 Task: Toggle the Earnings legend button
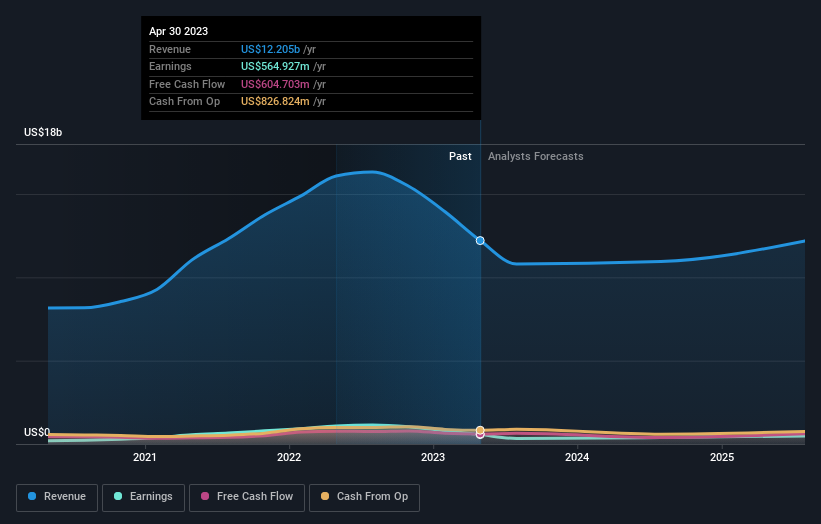pos(143,497)
